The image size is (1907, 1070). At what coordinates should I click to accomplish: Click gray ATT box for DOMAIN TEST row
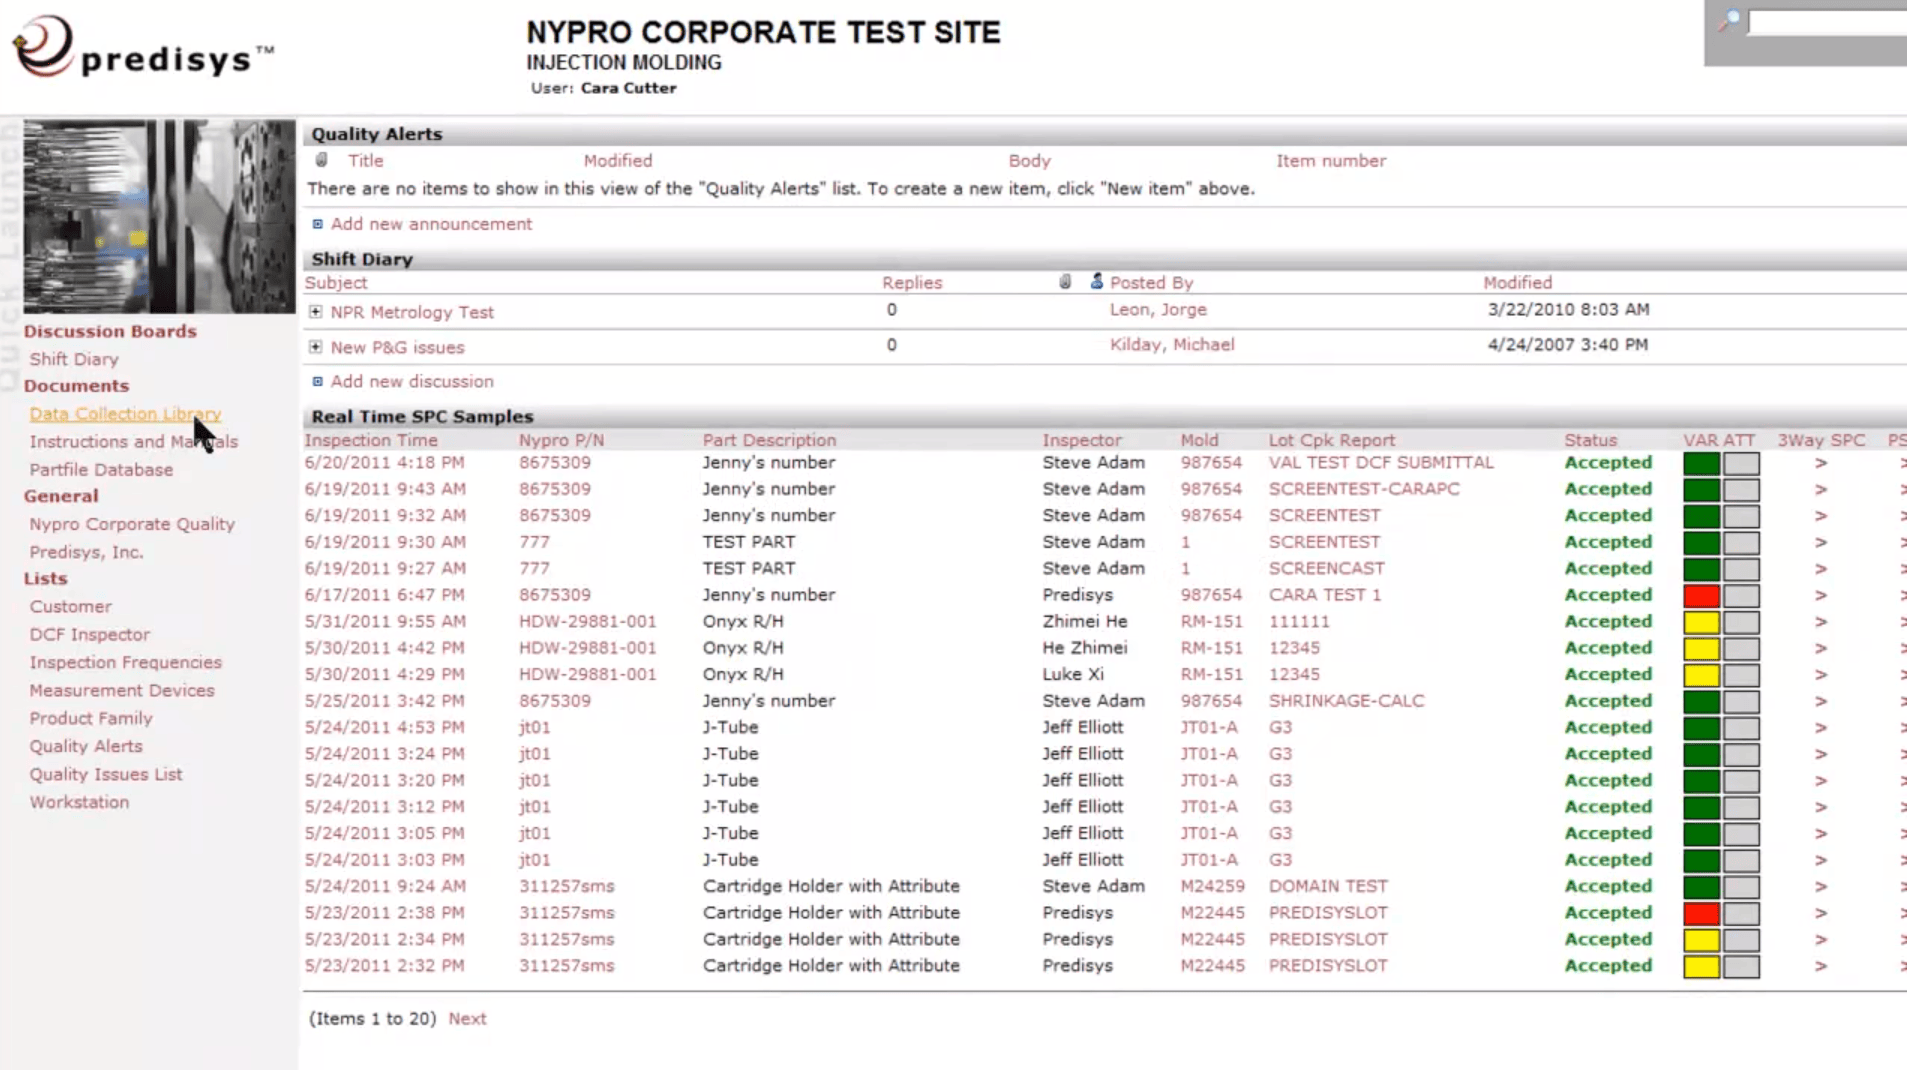(x=1741, y=887)
